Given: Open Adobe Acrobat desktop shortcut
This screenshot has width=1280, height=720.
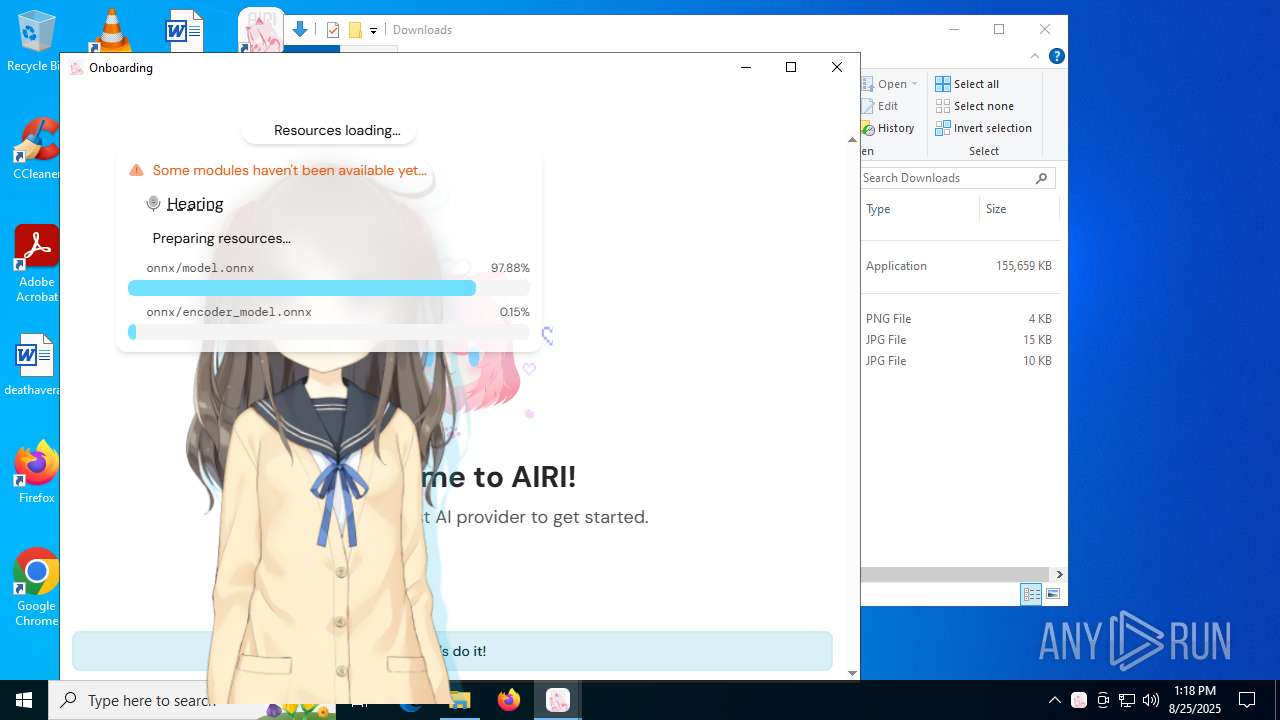Looking at the screenshot, I should (x=36, y=263).
